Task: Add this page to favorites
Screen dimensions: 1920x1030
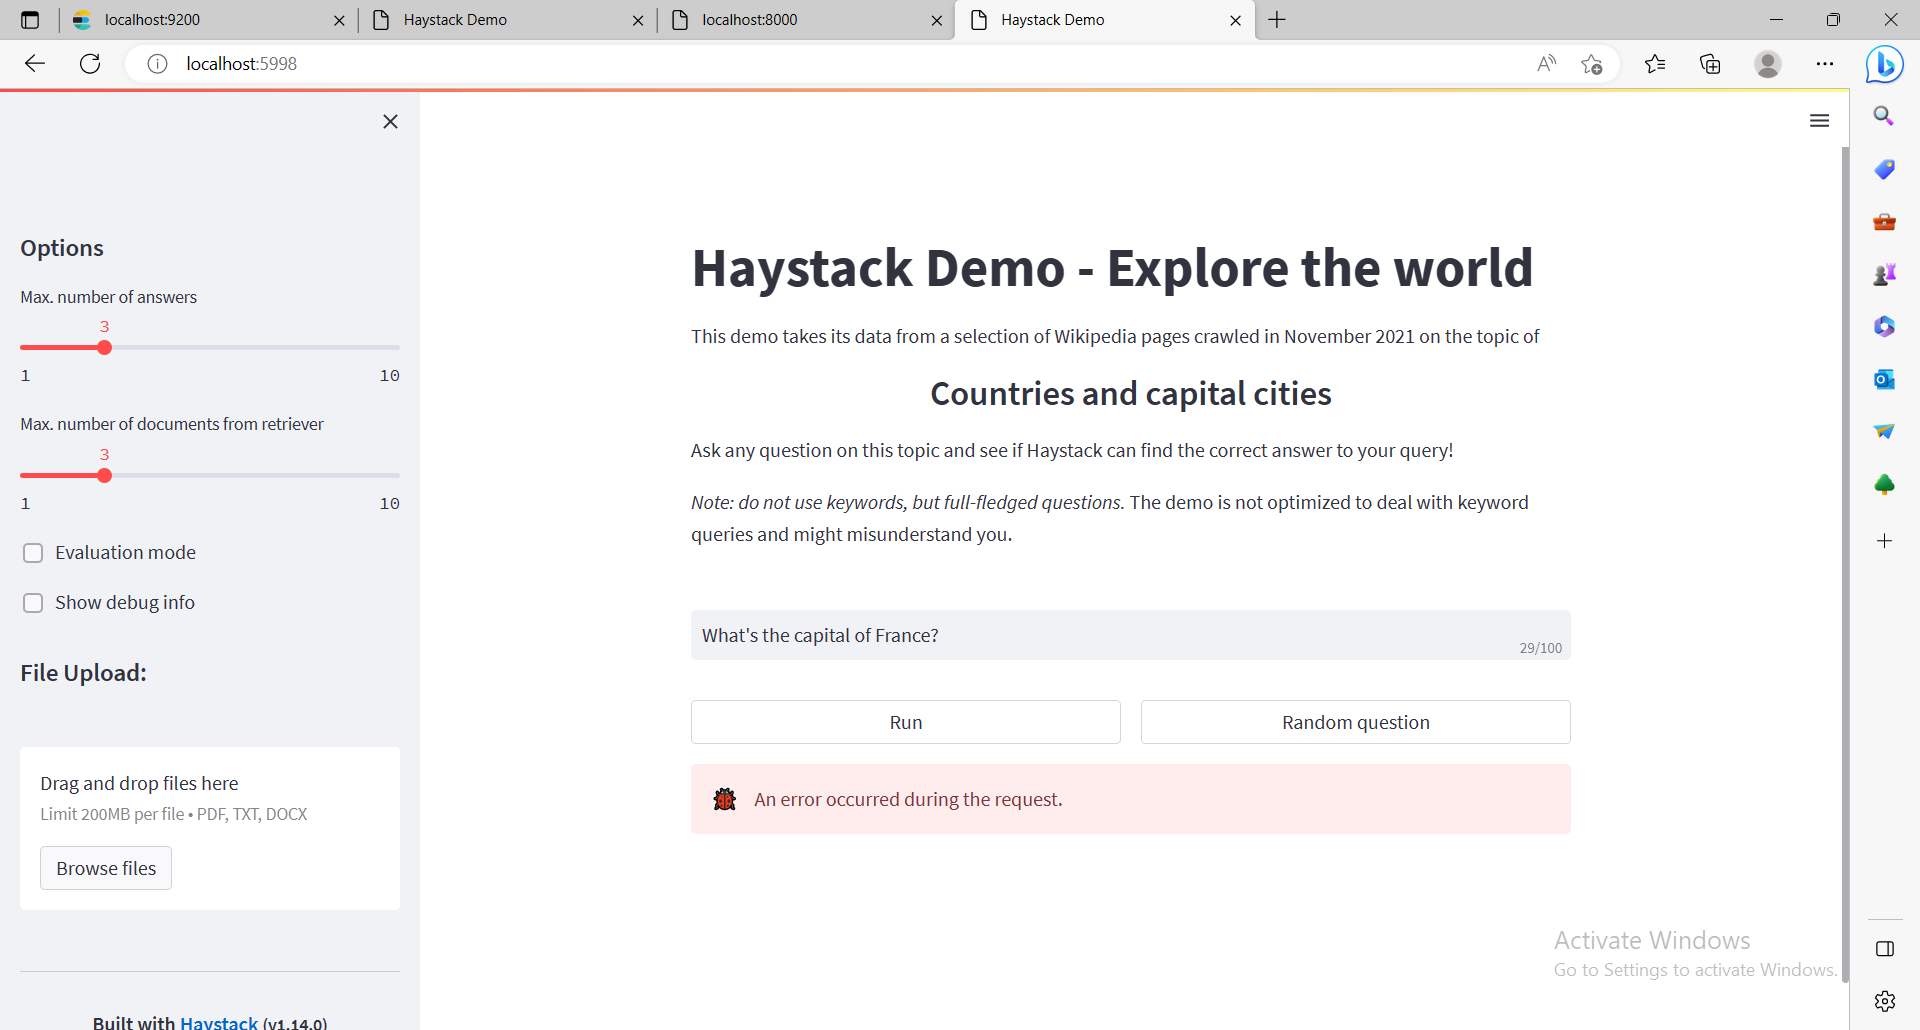Action: [1592, 64]
